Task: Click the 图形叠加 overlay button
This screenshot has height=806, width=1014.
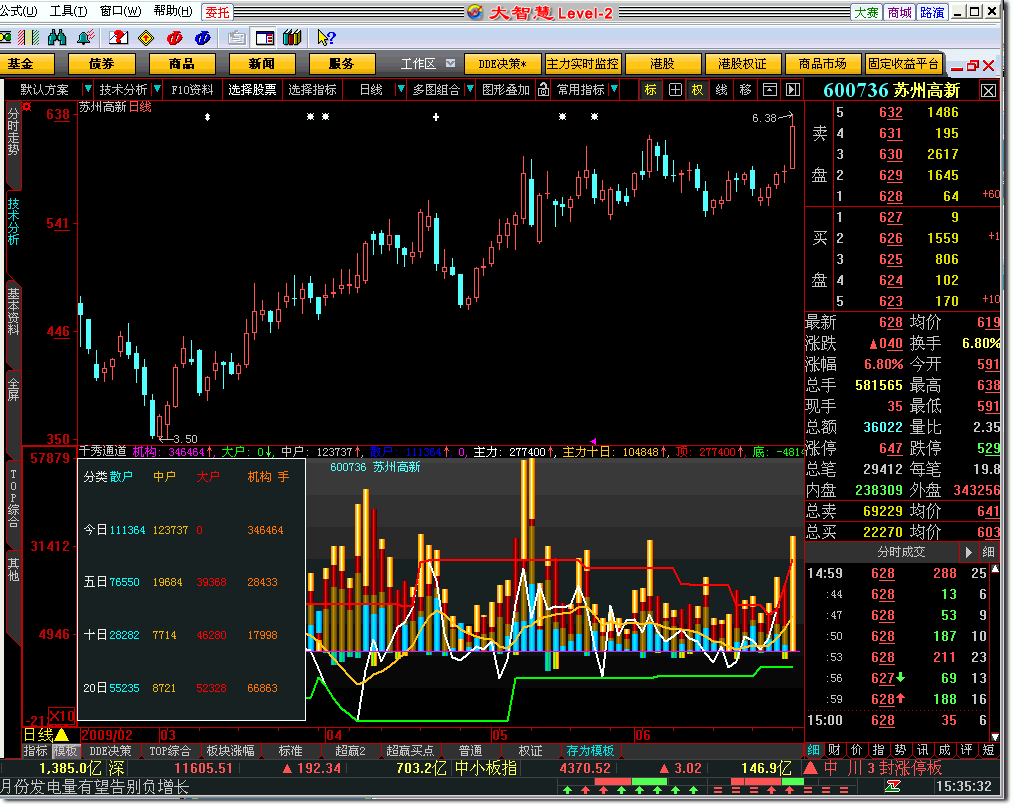Action: point(506,90)
